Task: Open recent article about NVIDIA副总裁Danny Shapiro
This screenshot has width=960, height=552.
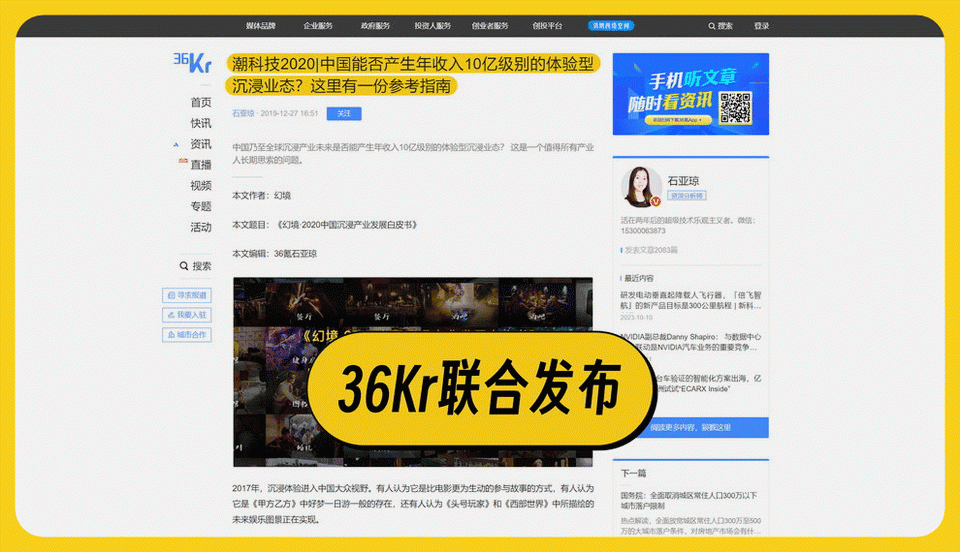Action: click(x=691, y=341)
